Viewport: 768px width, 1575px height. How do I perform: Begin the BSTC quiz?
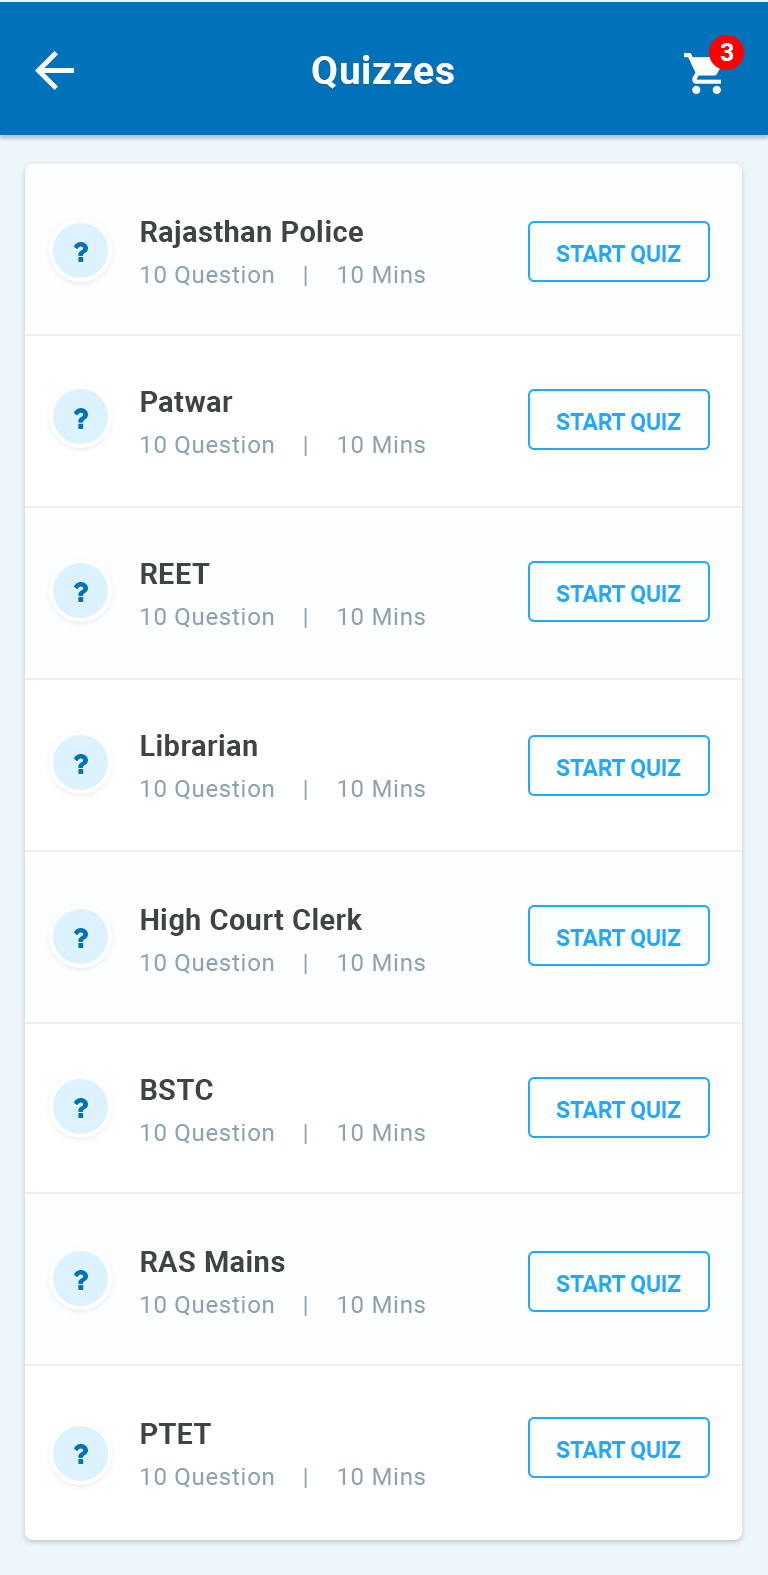point(618,1109)
